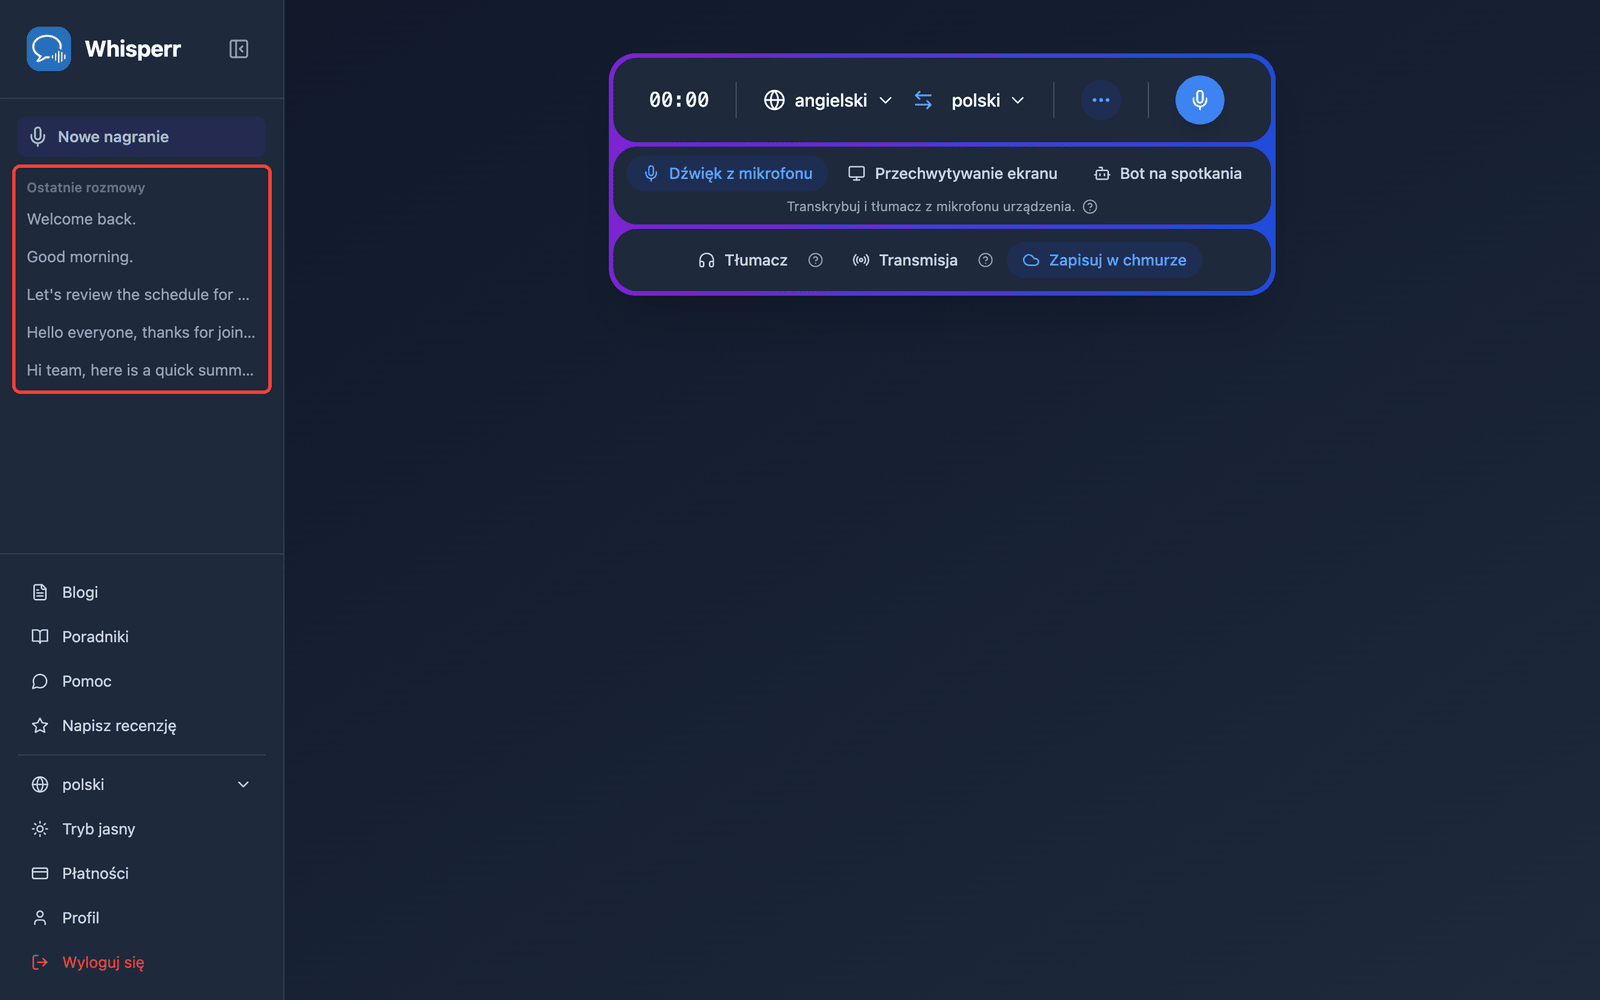Select the Dźwięk z mikrofonu tab

[x=728, y=173]
